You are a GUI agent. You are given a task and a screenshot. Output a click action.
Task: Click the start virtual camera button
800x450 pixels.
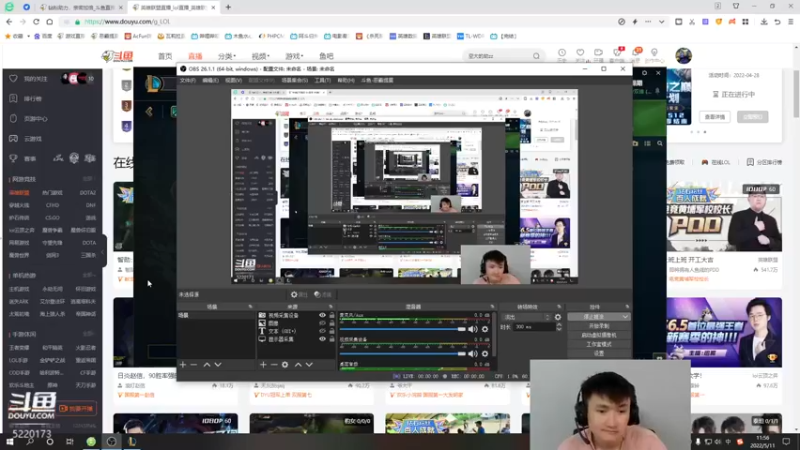tap(598, 335)
